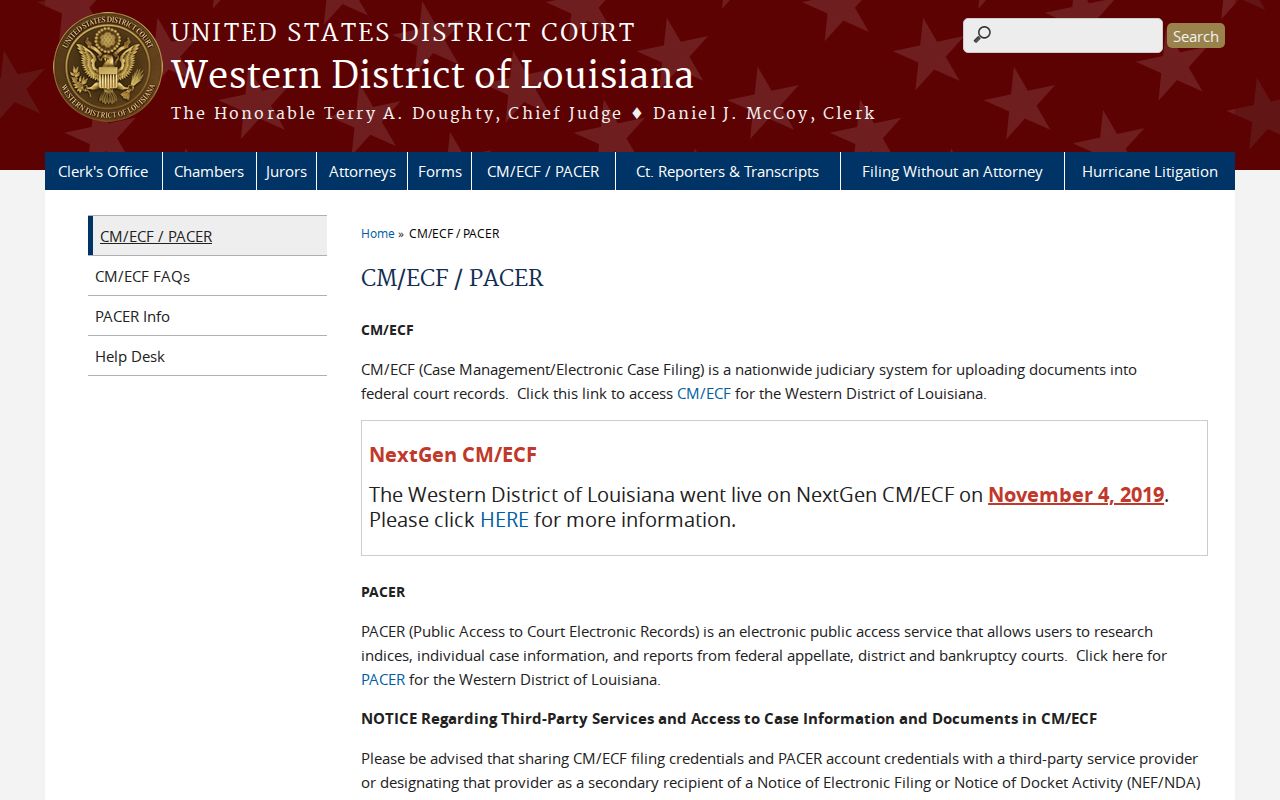
Task: Click the Western District of Louisiana title
Action: (432, 75)
